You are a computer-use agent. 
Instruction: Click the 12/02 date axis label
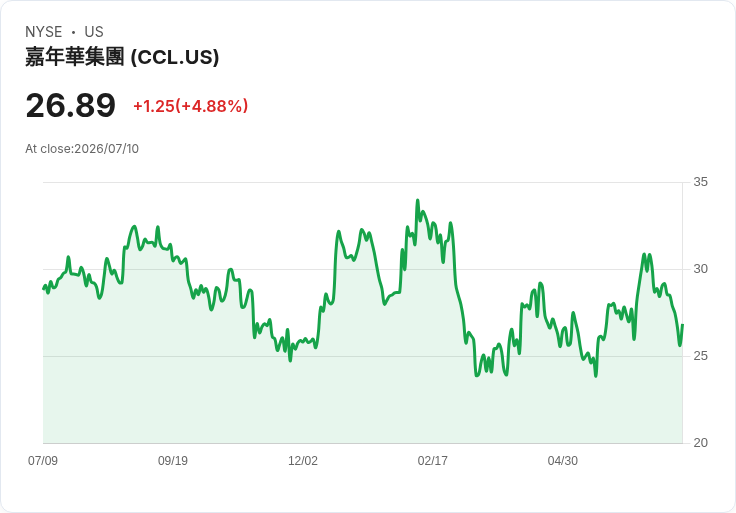303,461
